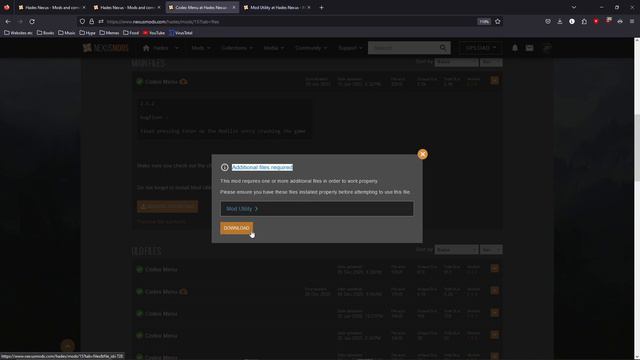Open the Food bookmarks folder

[131, 33]
